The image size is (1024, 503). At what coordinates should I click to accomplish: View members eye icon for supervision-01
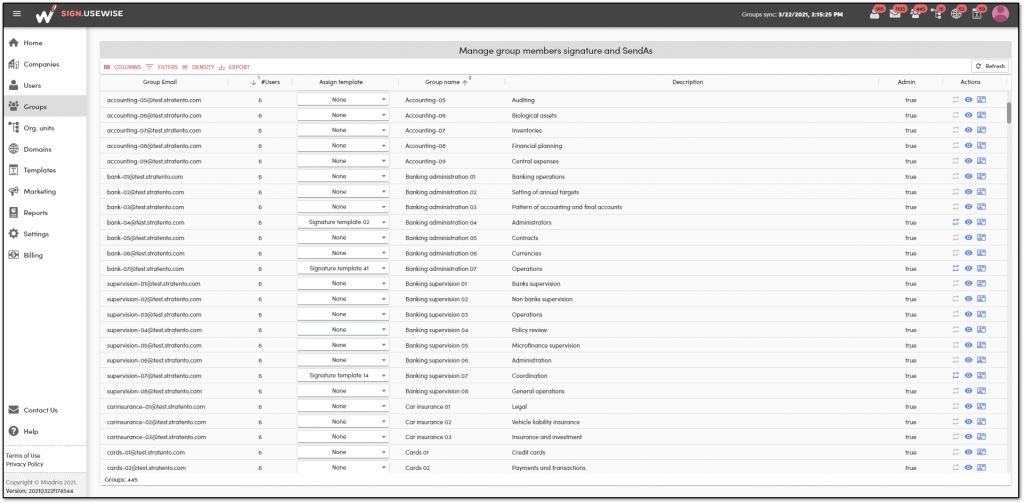tap(968, 284)
